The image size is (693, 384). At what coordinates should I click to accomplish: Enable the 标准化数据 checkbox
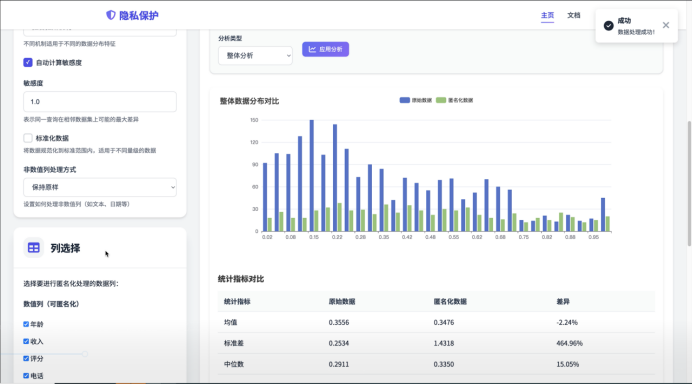point(28,138)
